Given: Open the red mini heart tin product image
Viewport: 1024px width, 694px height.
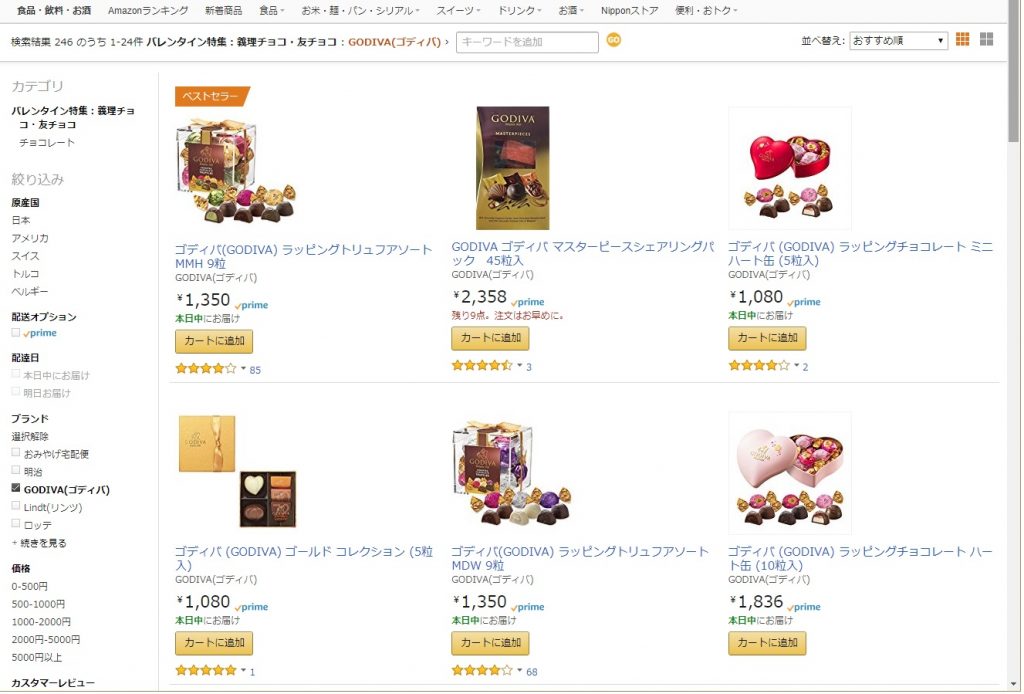Looking at the screenshot, I should point(790,168).
